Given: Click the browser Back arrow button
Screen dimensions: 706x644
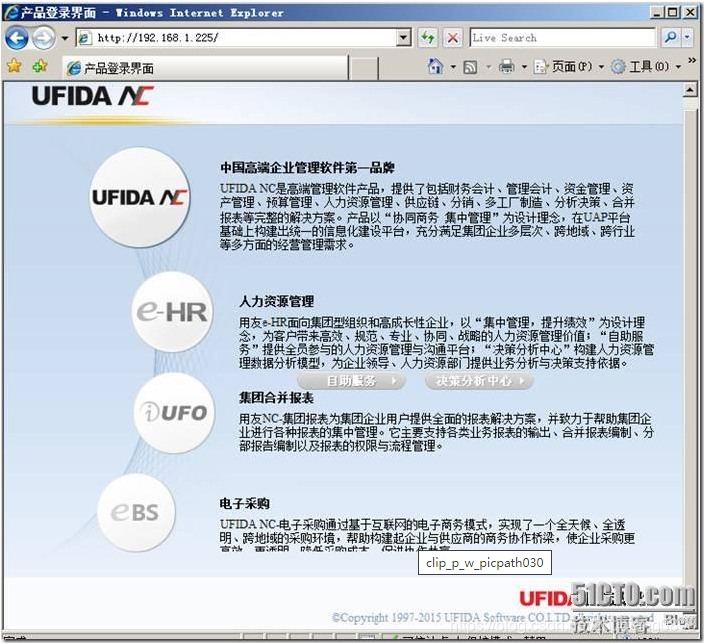Looking at the screenshot, I should click(x=17, y=38).
